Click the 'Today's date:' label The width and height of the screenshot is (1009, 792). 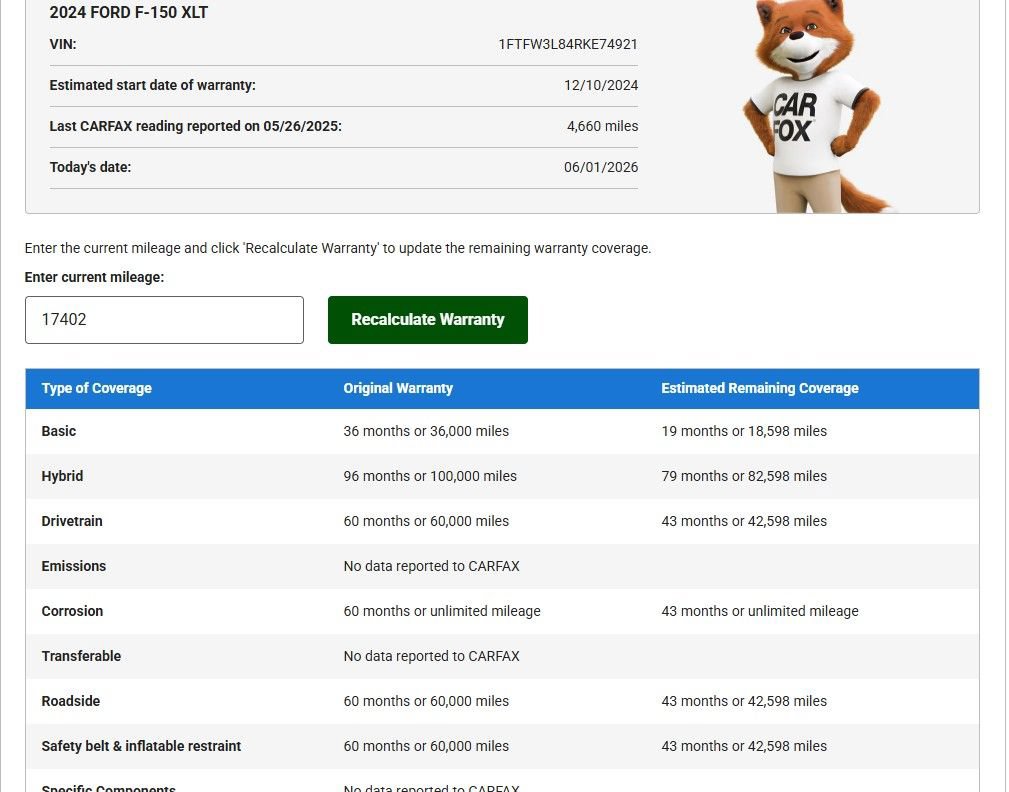click(x=90, y=167)
